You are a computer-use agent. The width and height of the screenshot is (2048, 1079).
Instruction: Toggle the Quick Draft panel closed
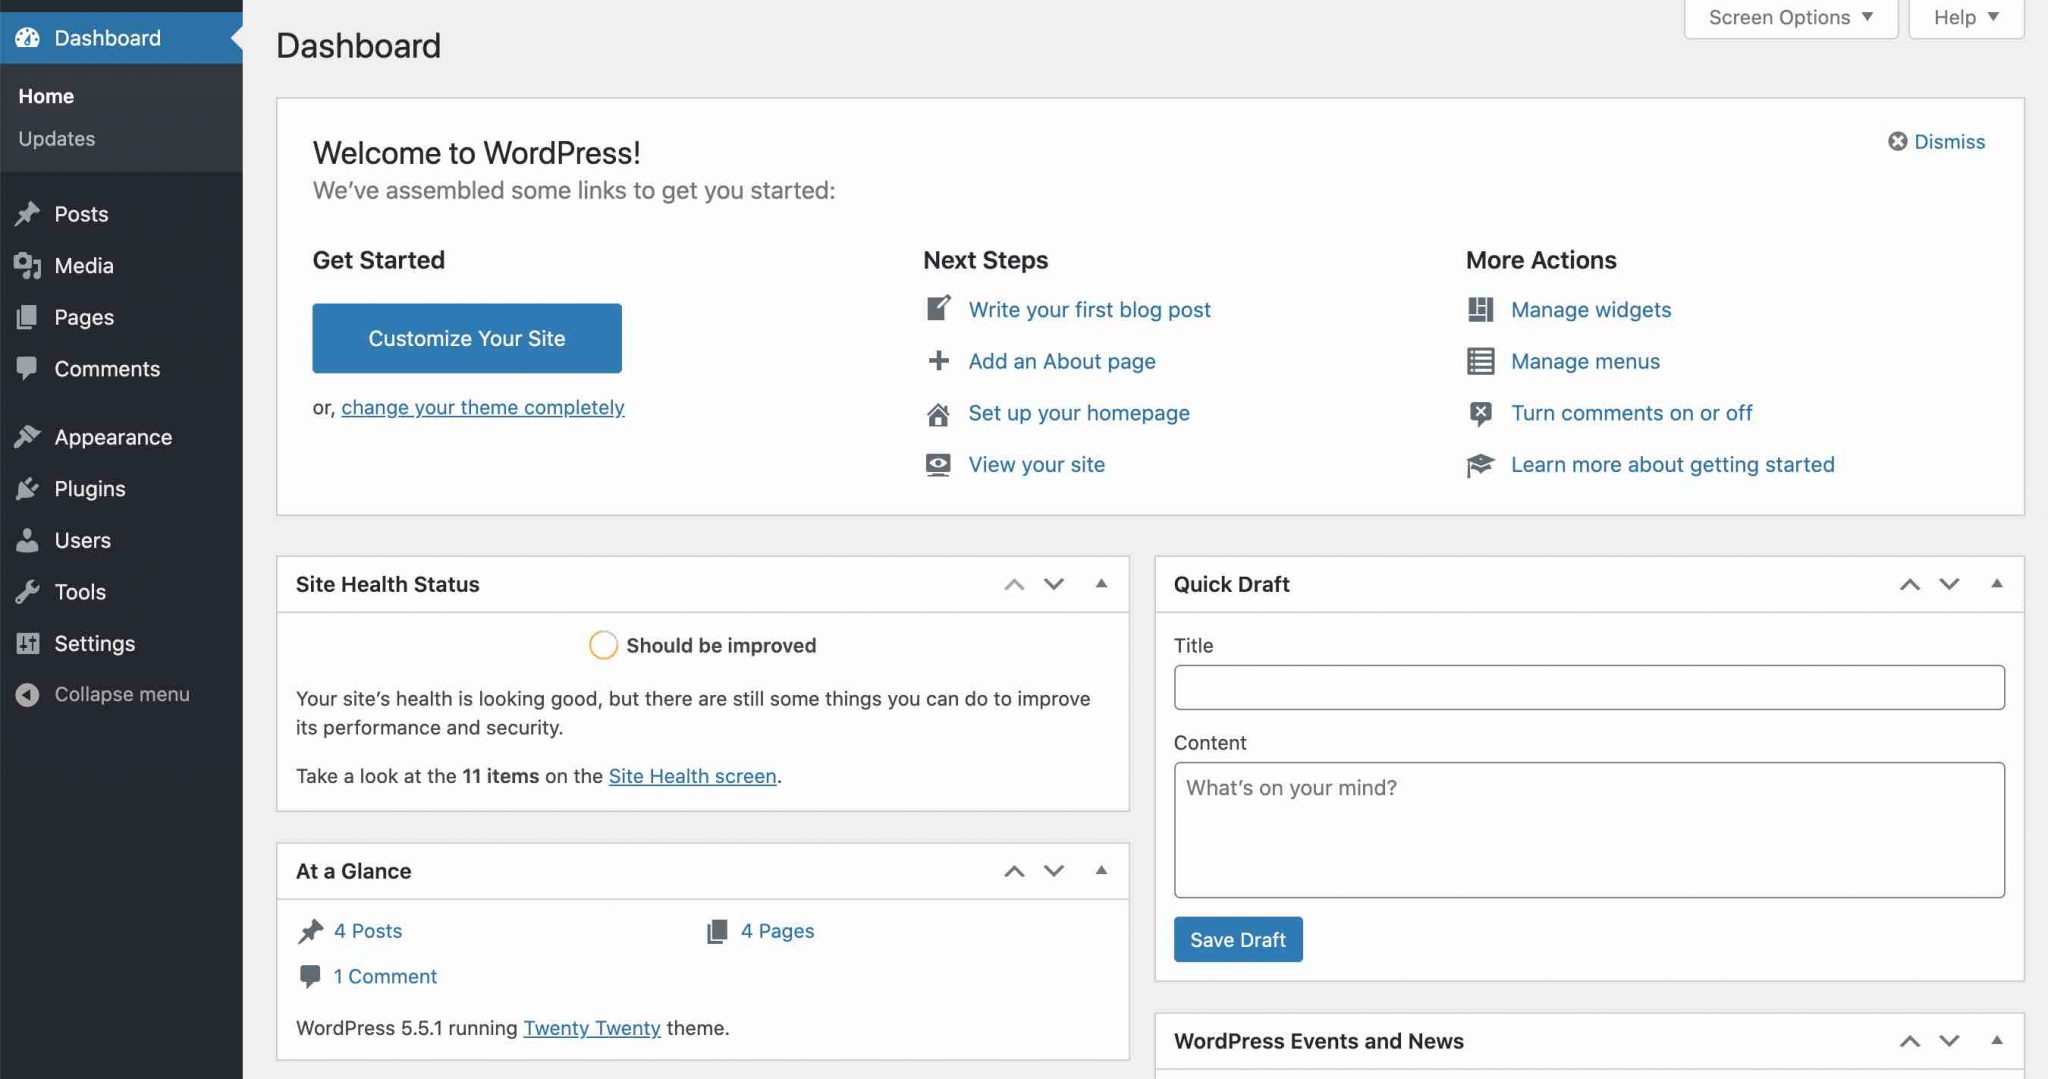coord(1997,584)
